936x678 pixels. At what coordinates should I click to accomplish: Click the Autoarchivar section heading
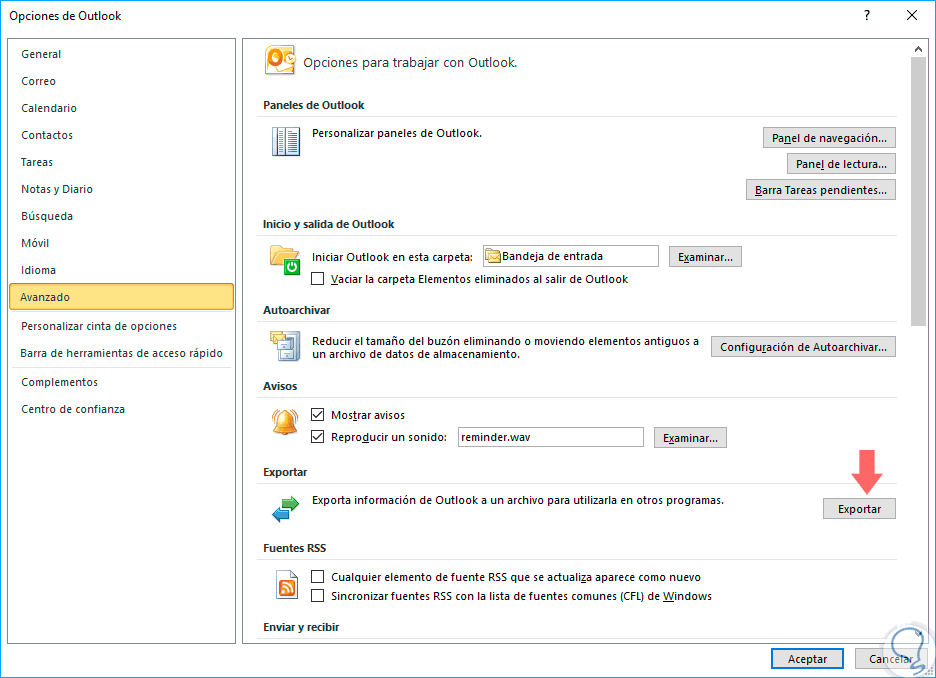point(297,310)
